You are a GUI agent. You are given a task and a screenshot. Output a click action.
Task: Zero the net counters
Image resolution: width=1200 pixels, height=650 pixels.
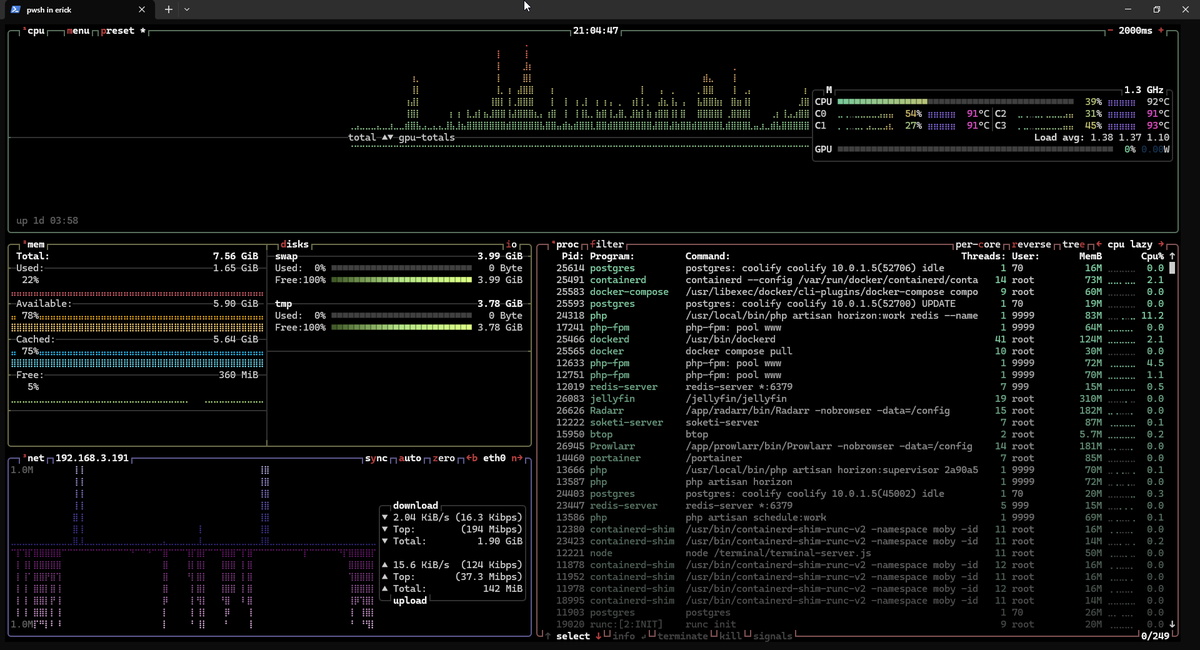tap(445, 458)
